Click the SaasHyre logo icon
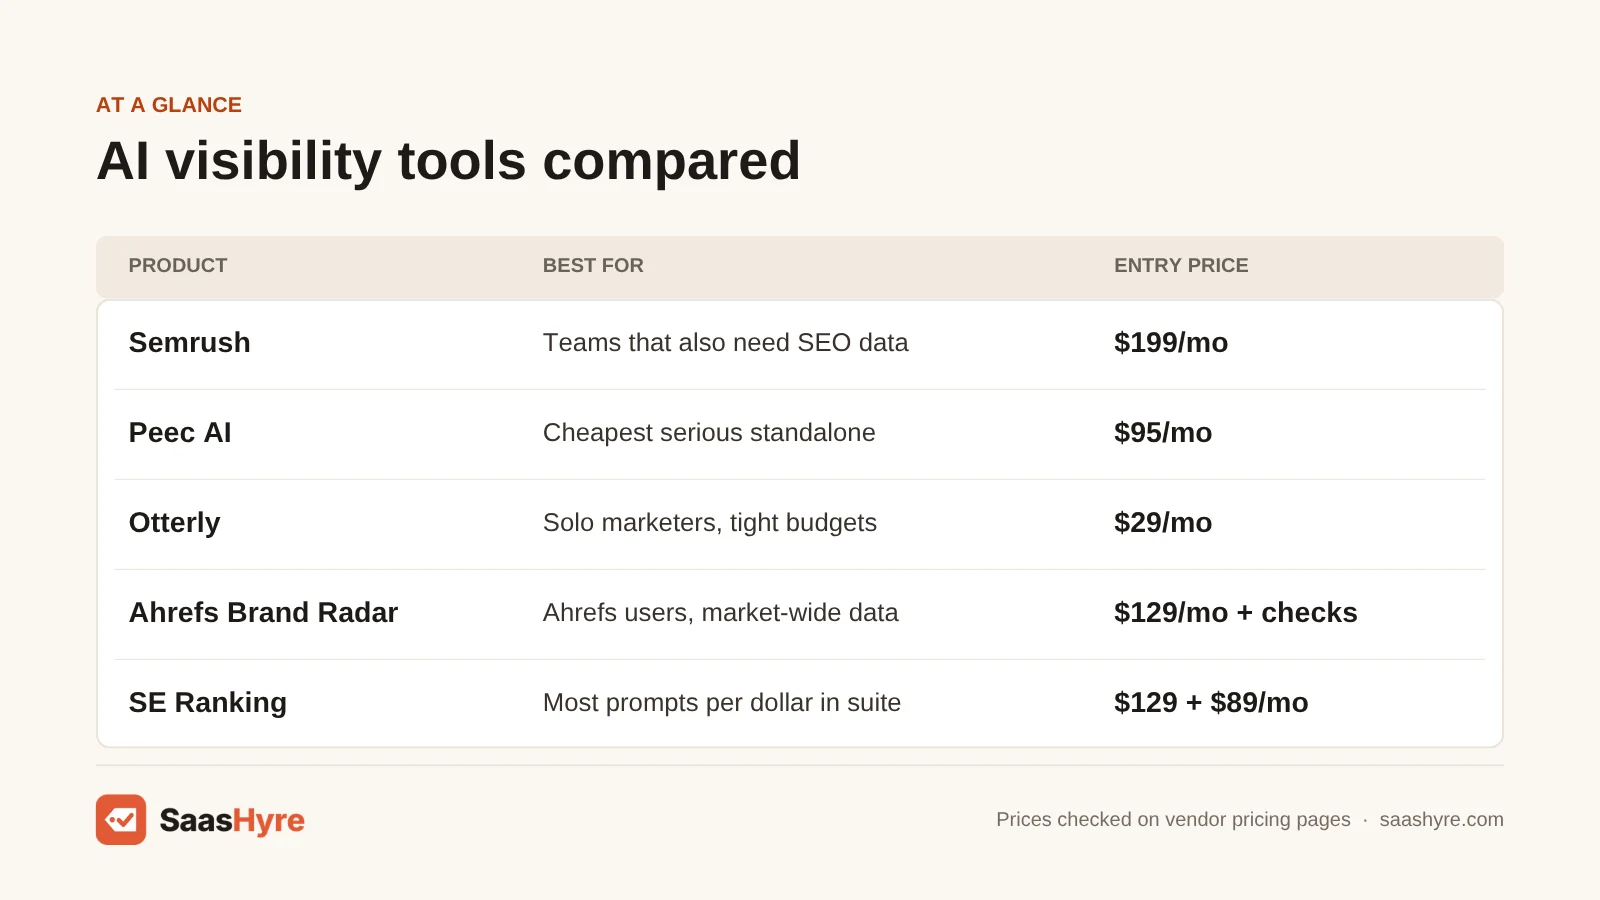Viewport: 1600px width, 900px height. pos(121,820)
